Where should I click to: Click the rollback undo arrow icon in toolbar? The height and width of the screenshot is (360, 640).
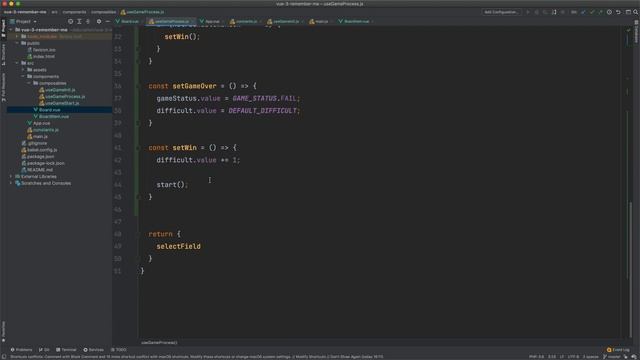(618, 12)
